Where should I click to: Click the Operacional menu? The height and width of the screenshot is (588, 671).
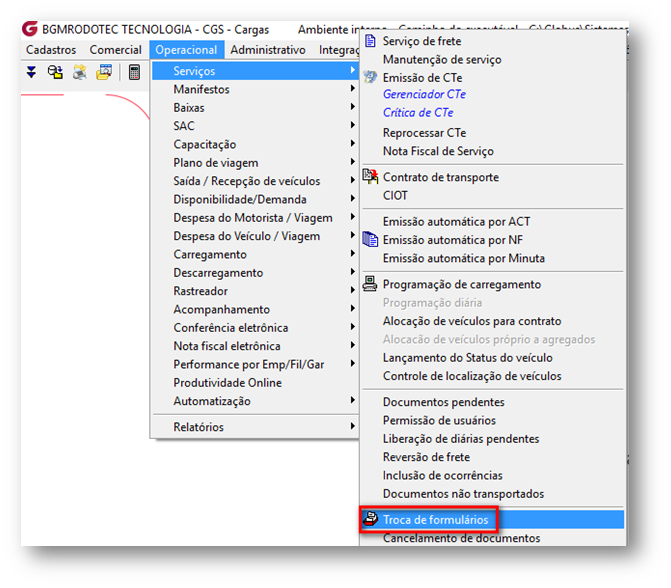point(187,50)
